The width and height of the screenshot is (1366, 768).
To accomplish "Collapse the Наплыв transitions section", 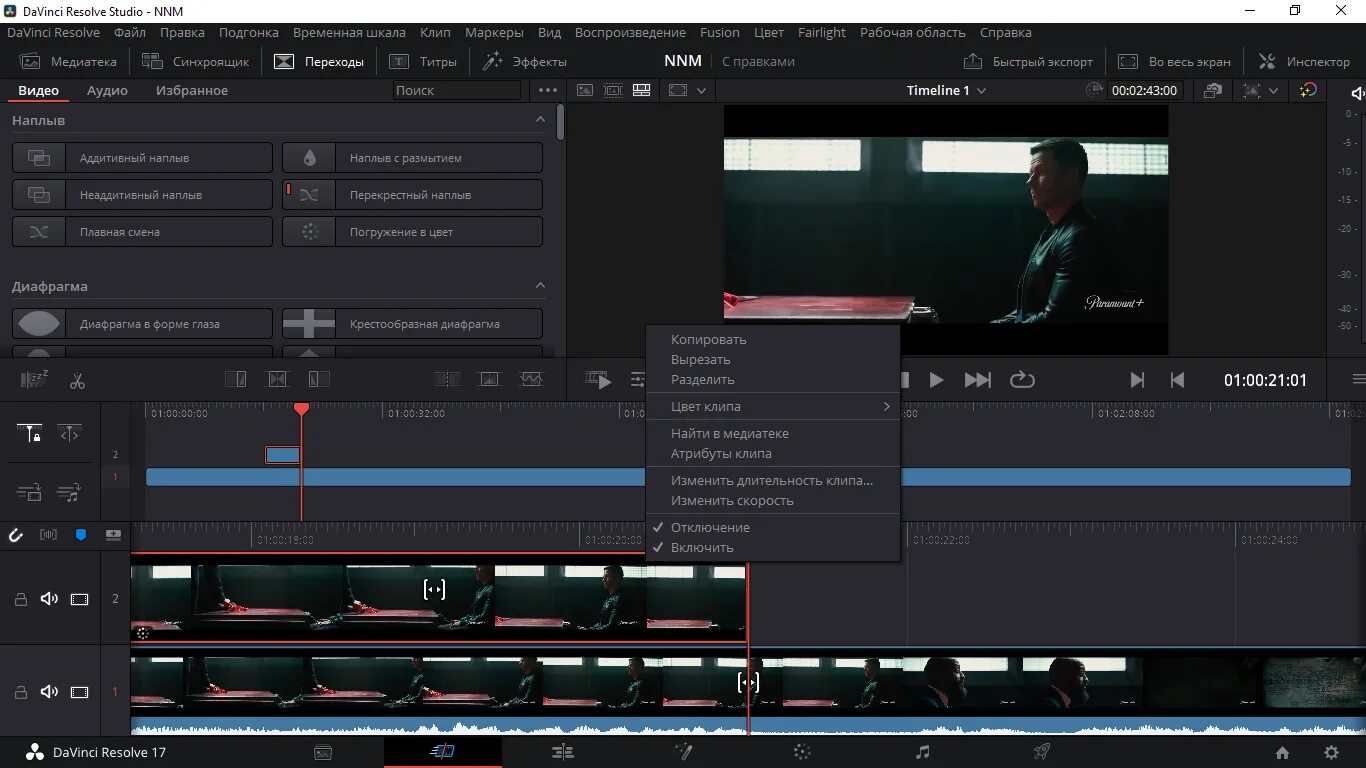I will point(540,119).
